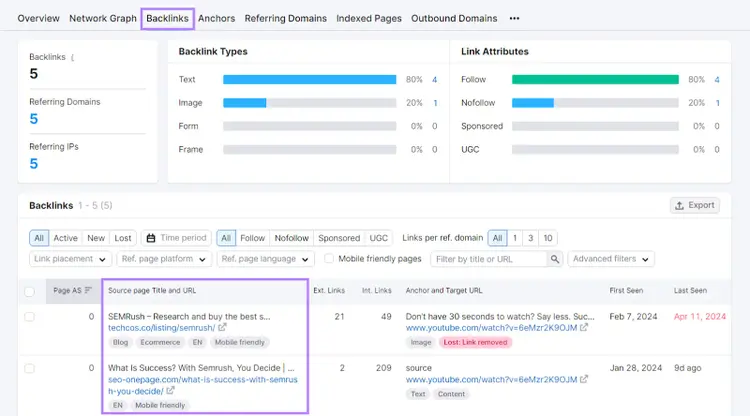This screenshot has width=750, height=416.
Task: Click external icon beside second YouTube URL
Action: coord(584,379)
